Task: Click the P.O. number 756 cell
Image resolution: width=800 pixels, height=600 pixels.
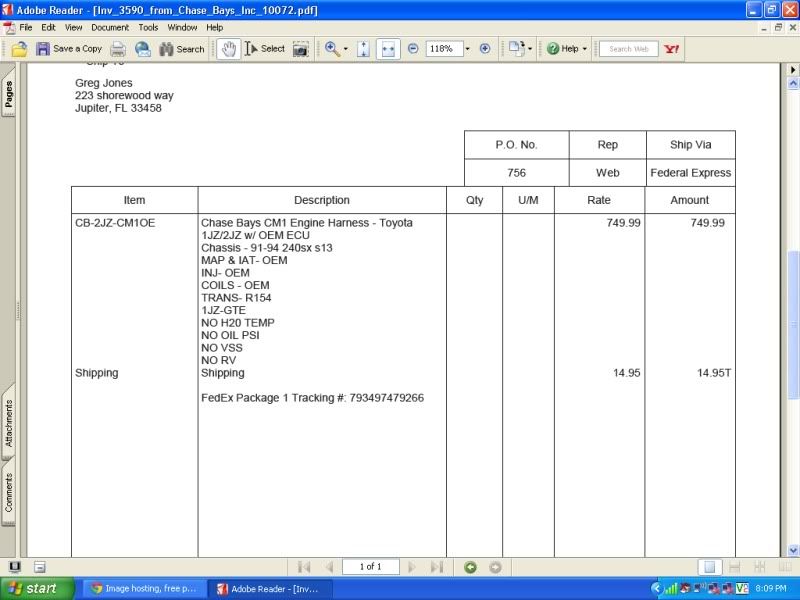Action: (x=516, y=173)
